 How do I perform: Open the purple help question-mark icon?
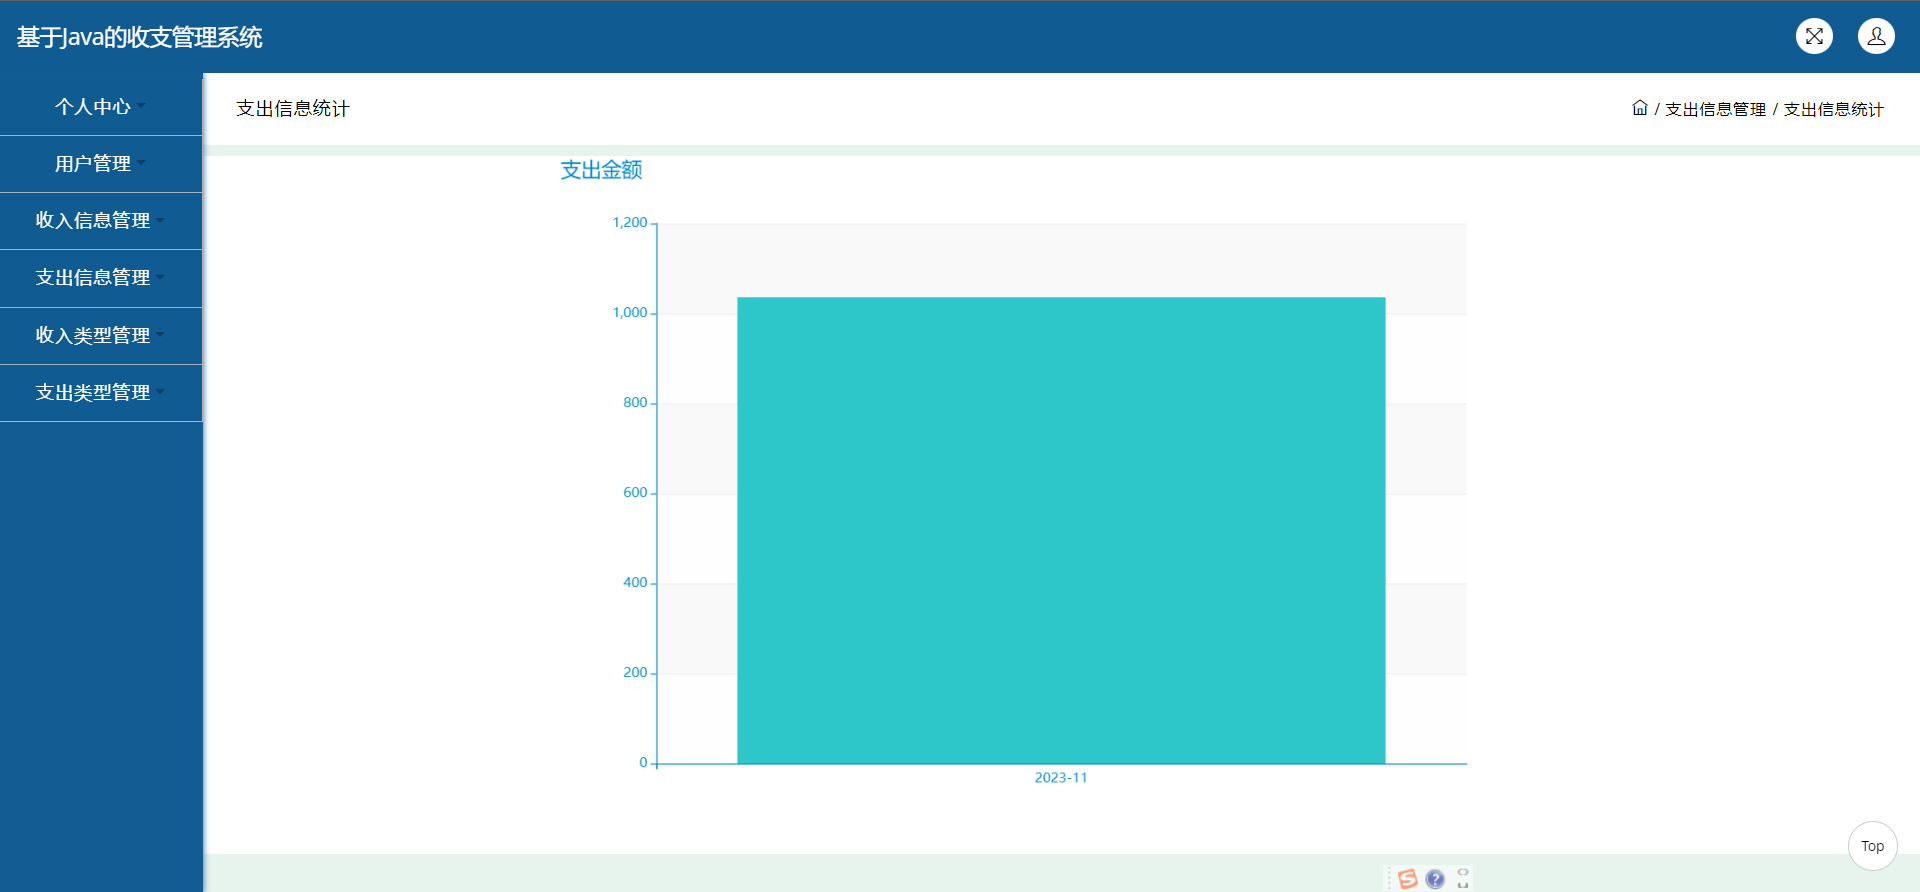pos(1435,878)
